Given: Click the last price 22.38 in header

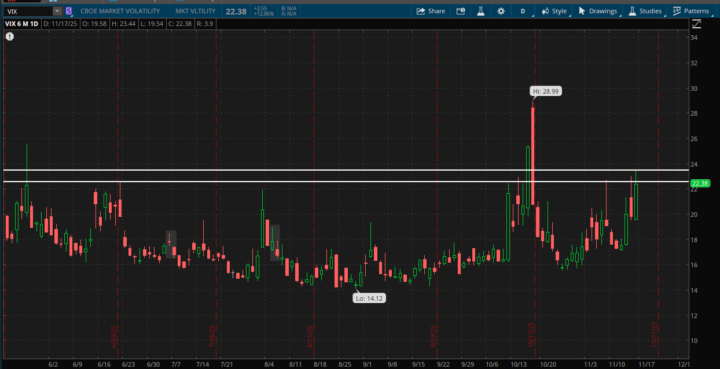Looking at the screenshot, I should tap(236, 11).
